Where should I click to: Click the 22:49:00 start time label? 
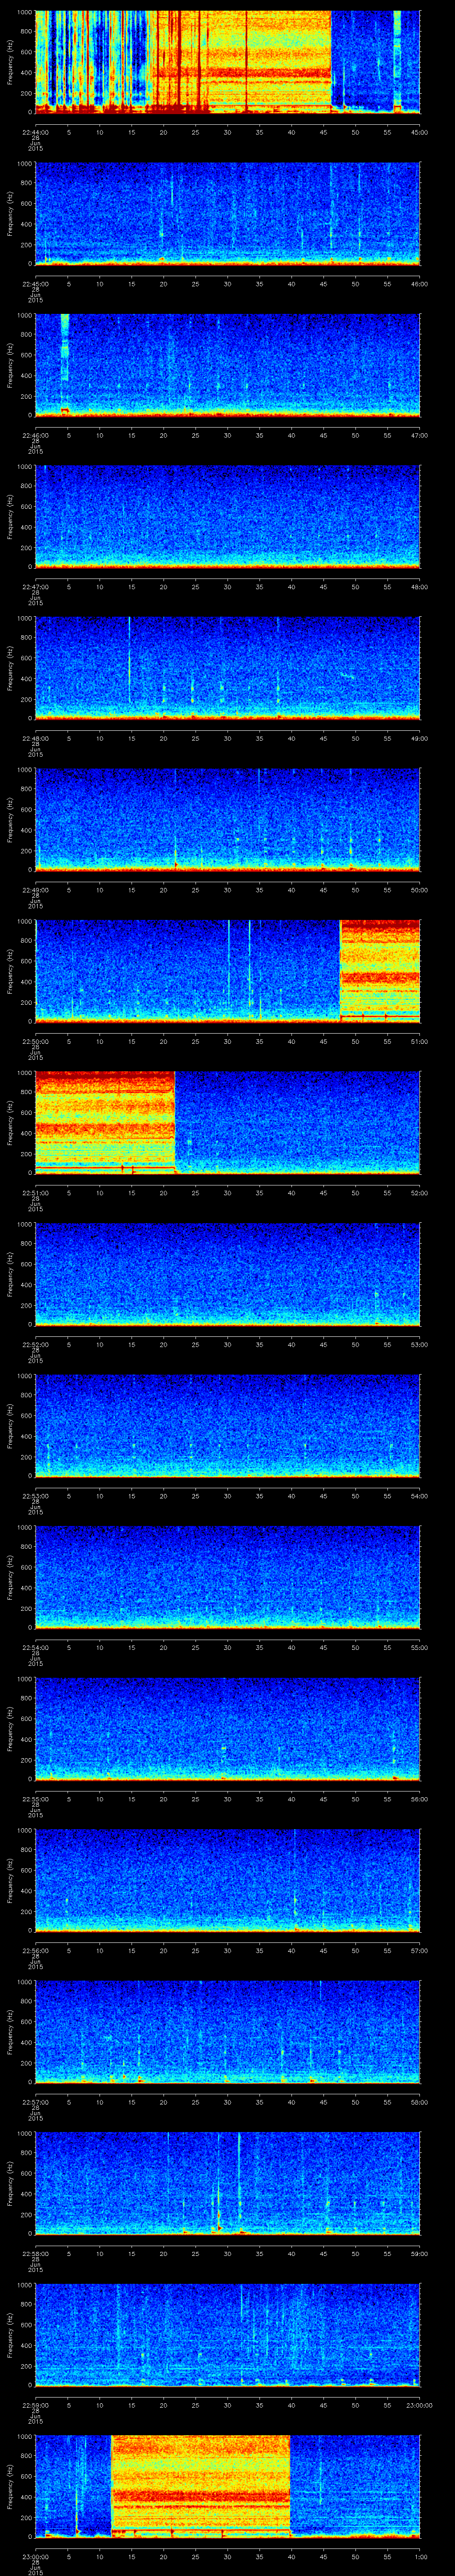point(36,890)
